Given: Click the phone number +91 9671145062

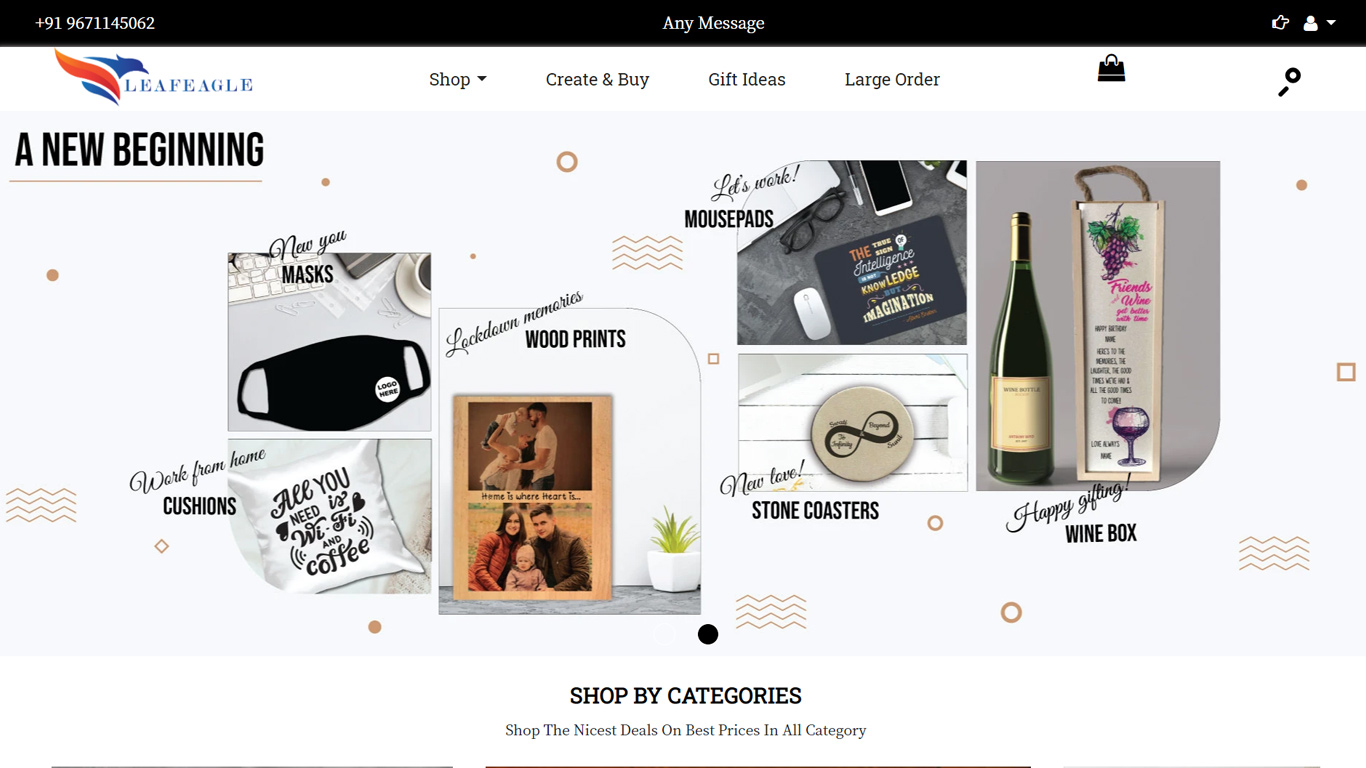Looking at the screenshot, I should click(95, 23).
